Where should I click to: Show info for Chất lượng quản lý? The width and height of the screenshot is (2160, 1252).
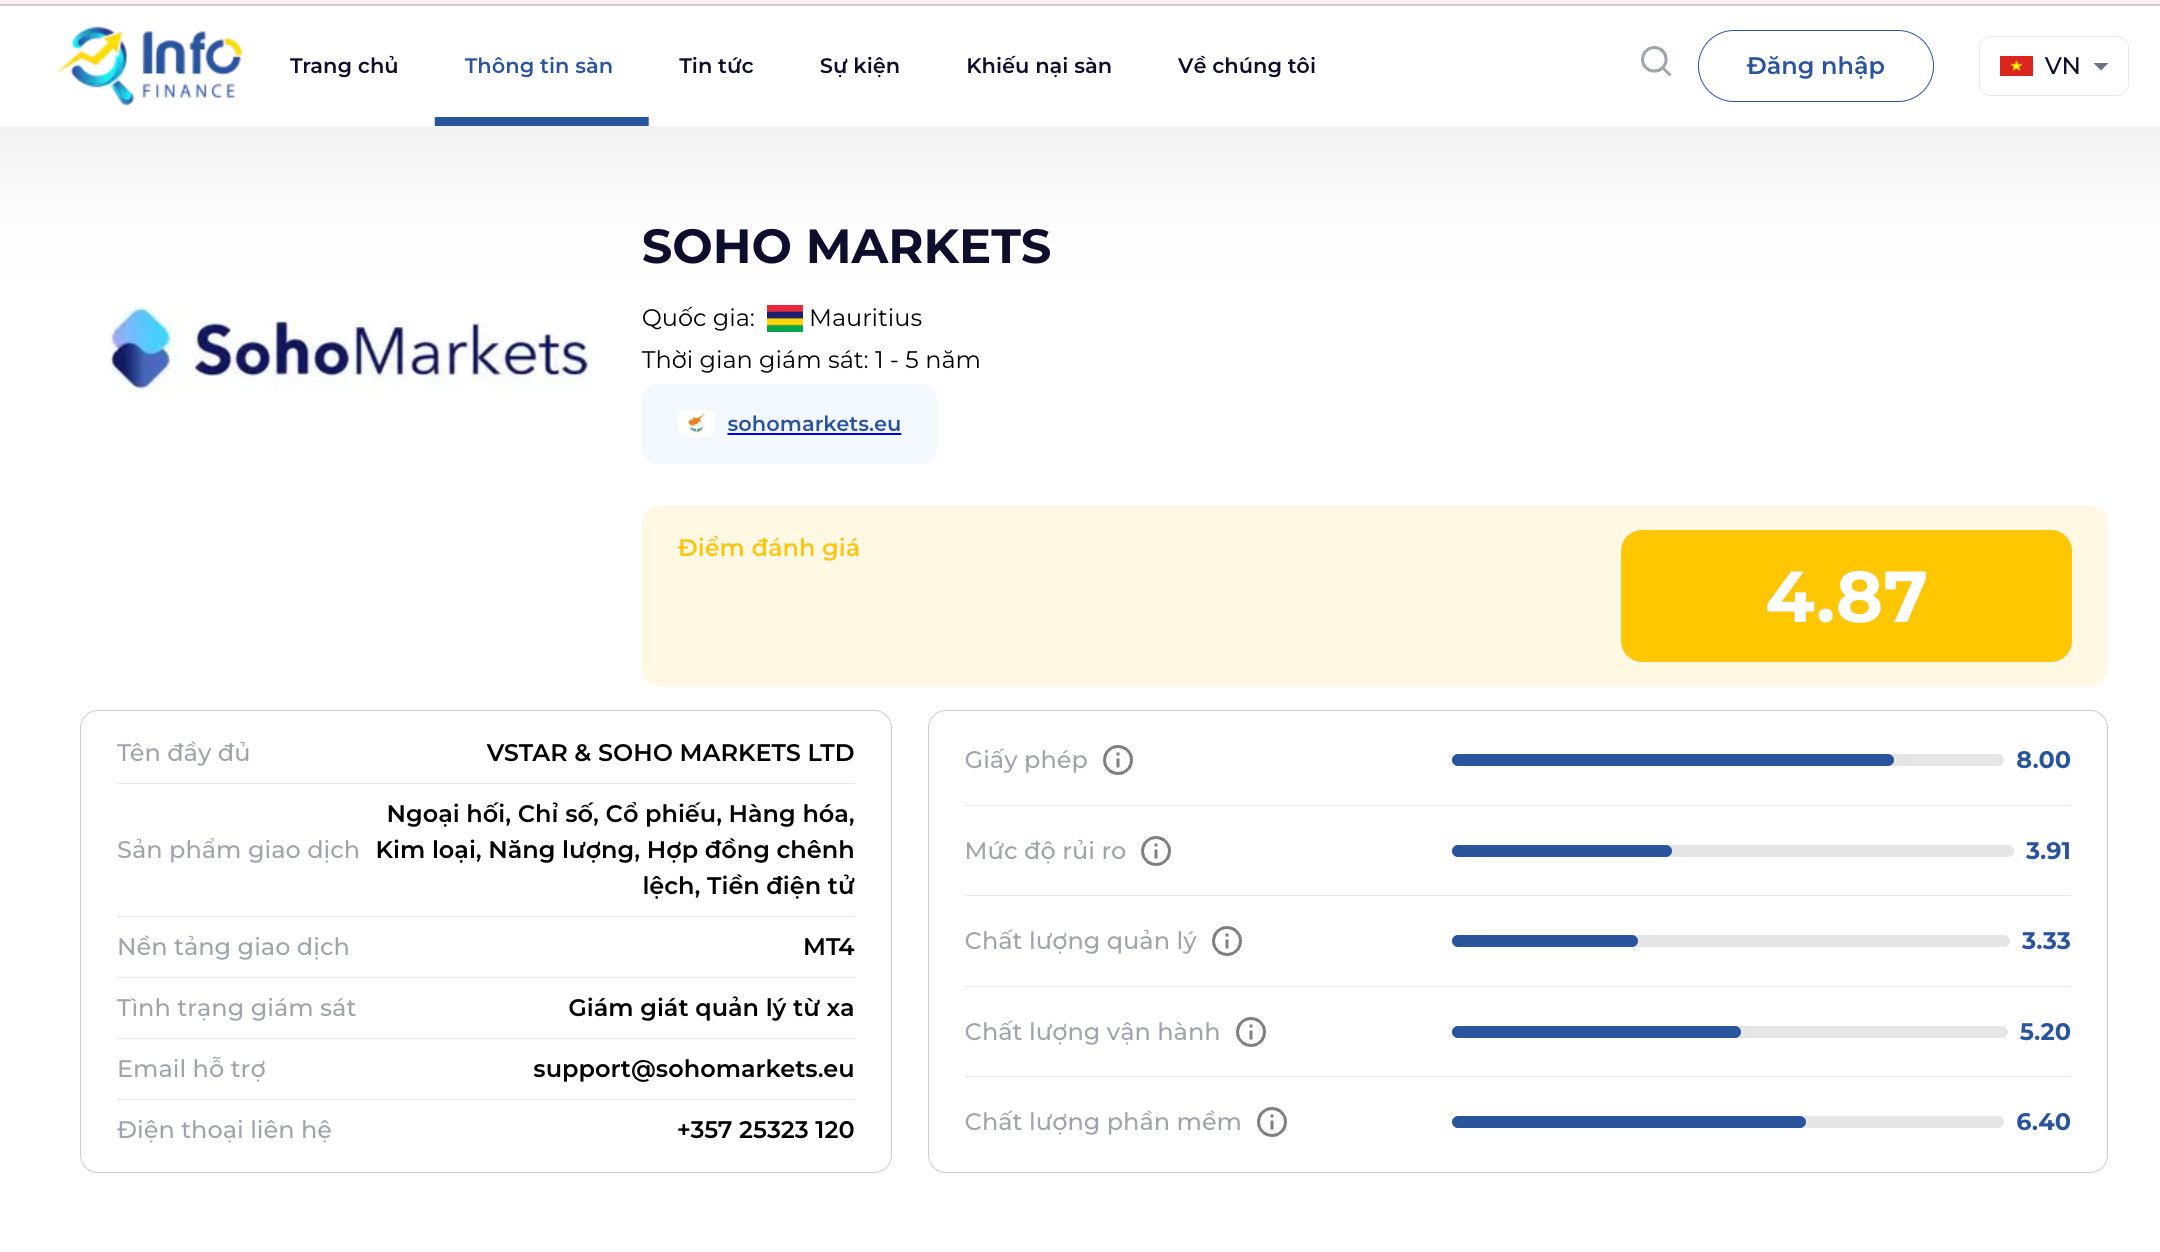(x=1227, y=941)
